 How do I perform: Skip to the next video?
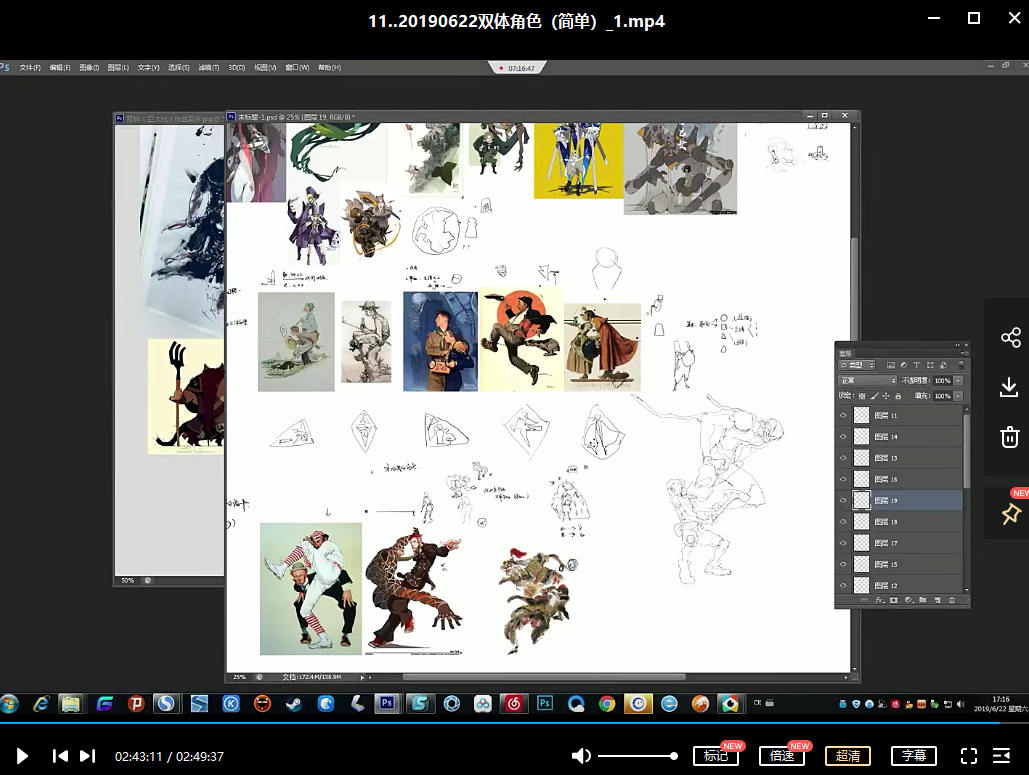[x=88, y=756]
